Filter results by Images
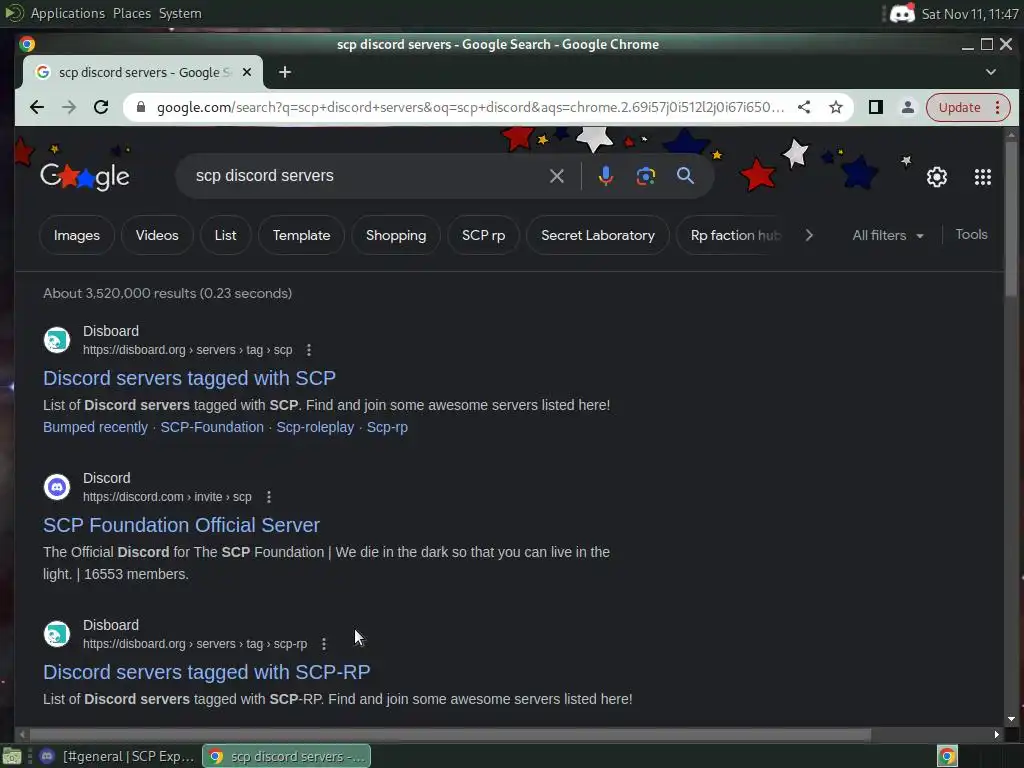 [x=77, y=235]
